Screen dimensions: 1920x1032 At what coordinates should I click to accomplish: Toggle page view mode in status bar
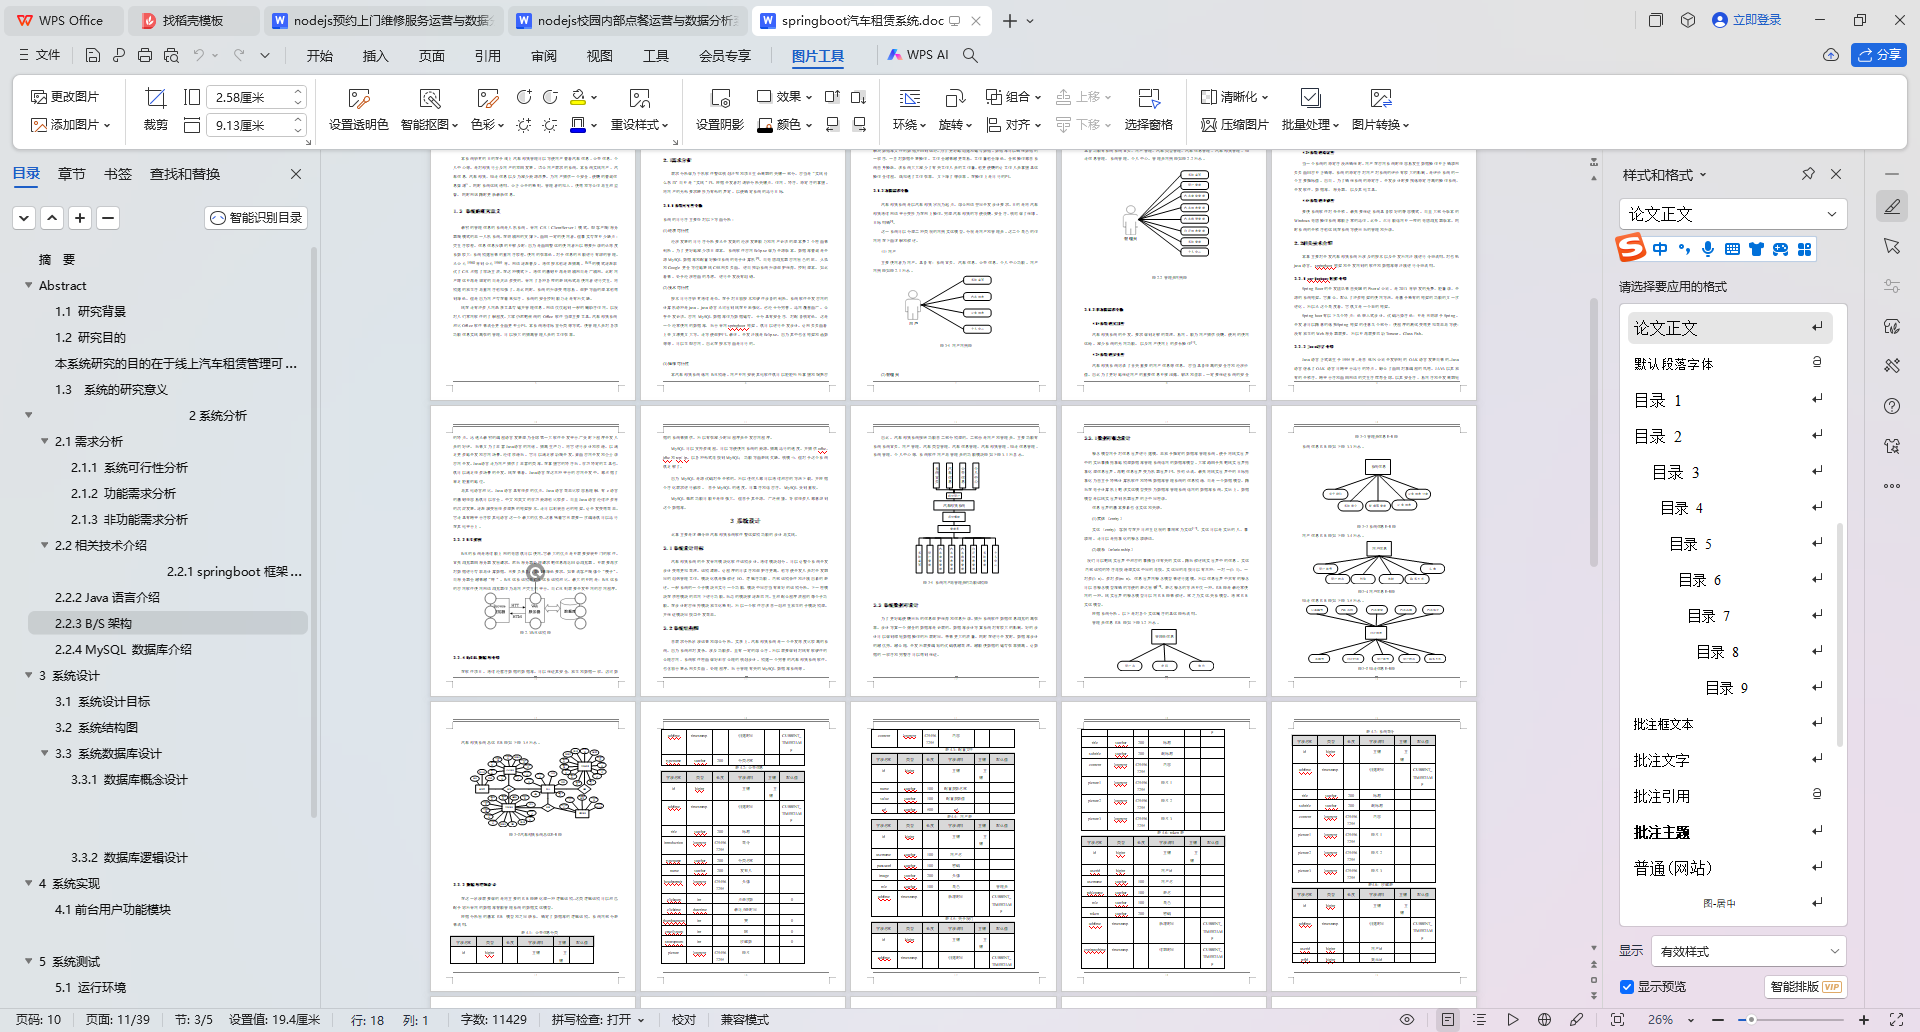point(1447,1020)
